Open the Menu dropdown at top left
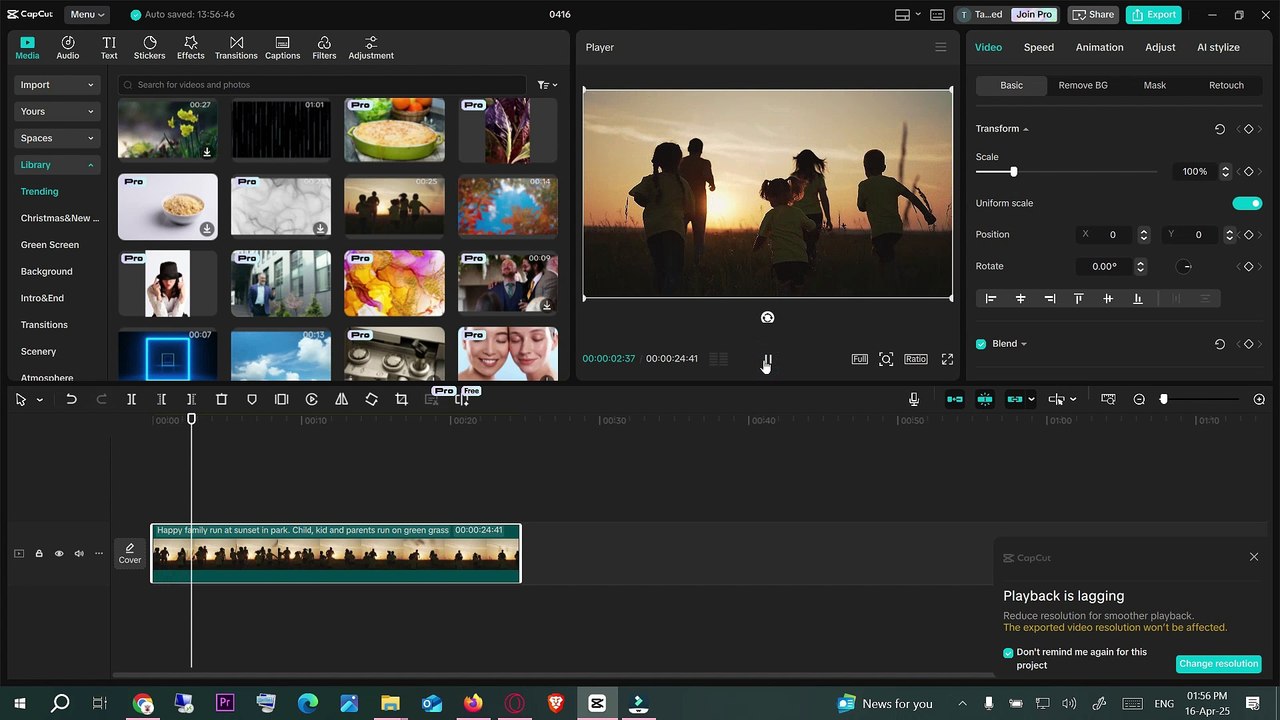 coord(87,14)
